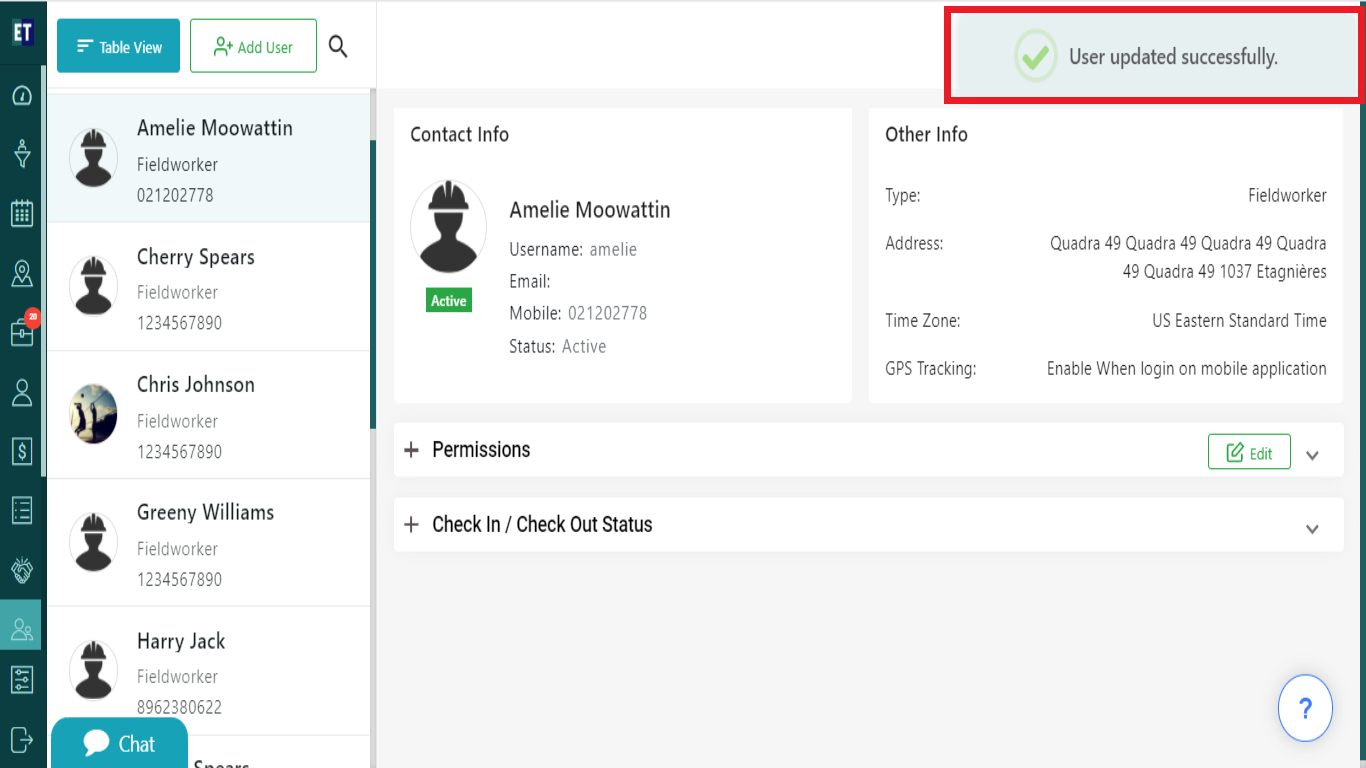Image resolution: width=1366 pixels, height=768 pixels.
Task: Select Chris Johnson in the user list
Action: click(x=209, y=415)
